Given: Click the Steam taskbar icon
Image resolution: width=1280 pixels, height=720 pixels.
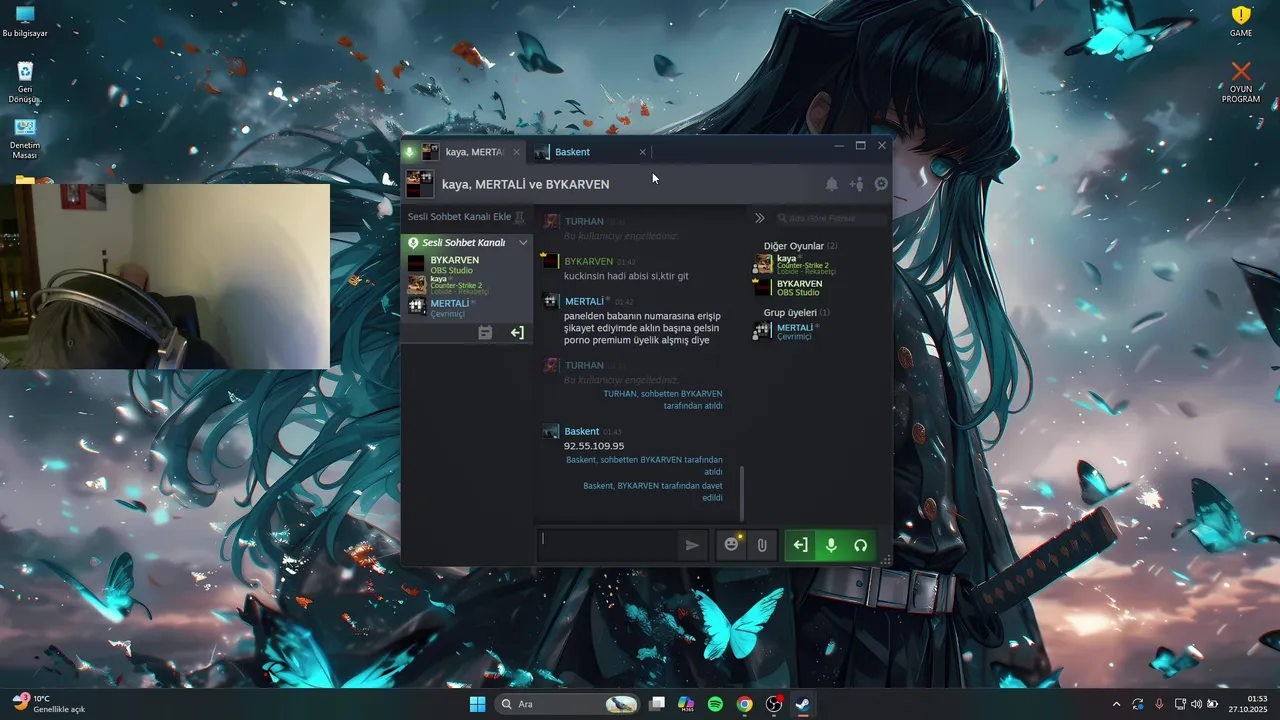Looking at the screenshot, I should [x=803, y=704].
